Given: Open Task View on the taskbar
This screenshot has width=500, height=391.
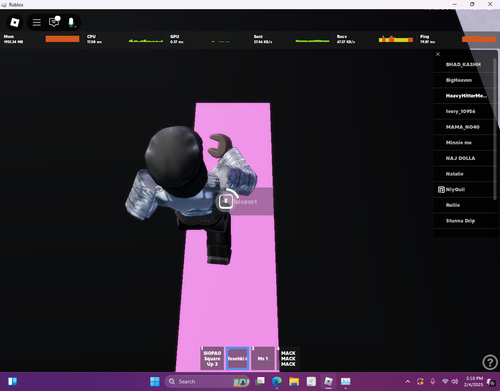Looking at the screenshot, I should click(260, 381).
